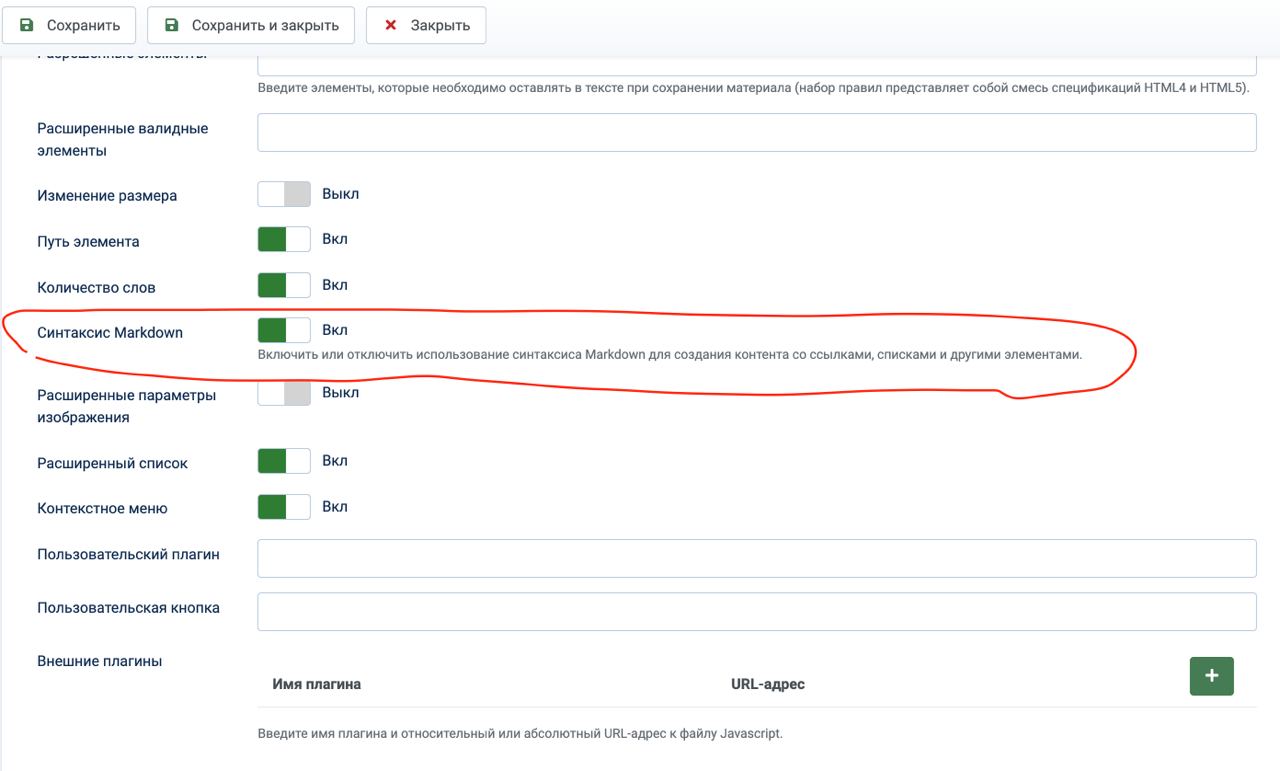The width and height of the screenshot is (1280, 771).
Task: Enable Расширенные параметры изображения switch
Action: tap(284, 393)
